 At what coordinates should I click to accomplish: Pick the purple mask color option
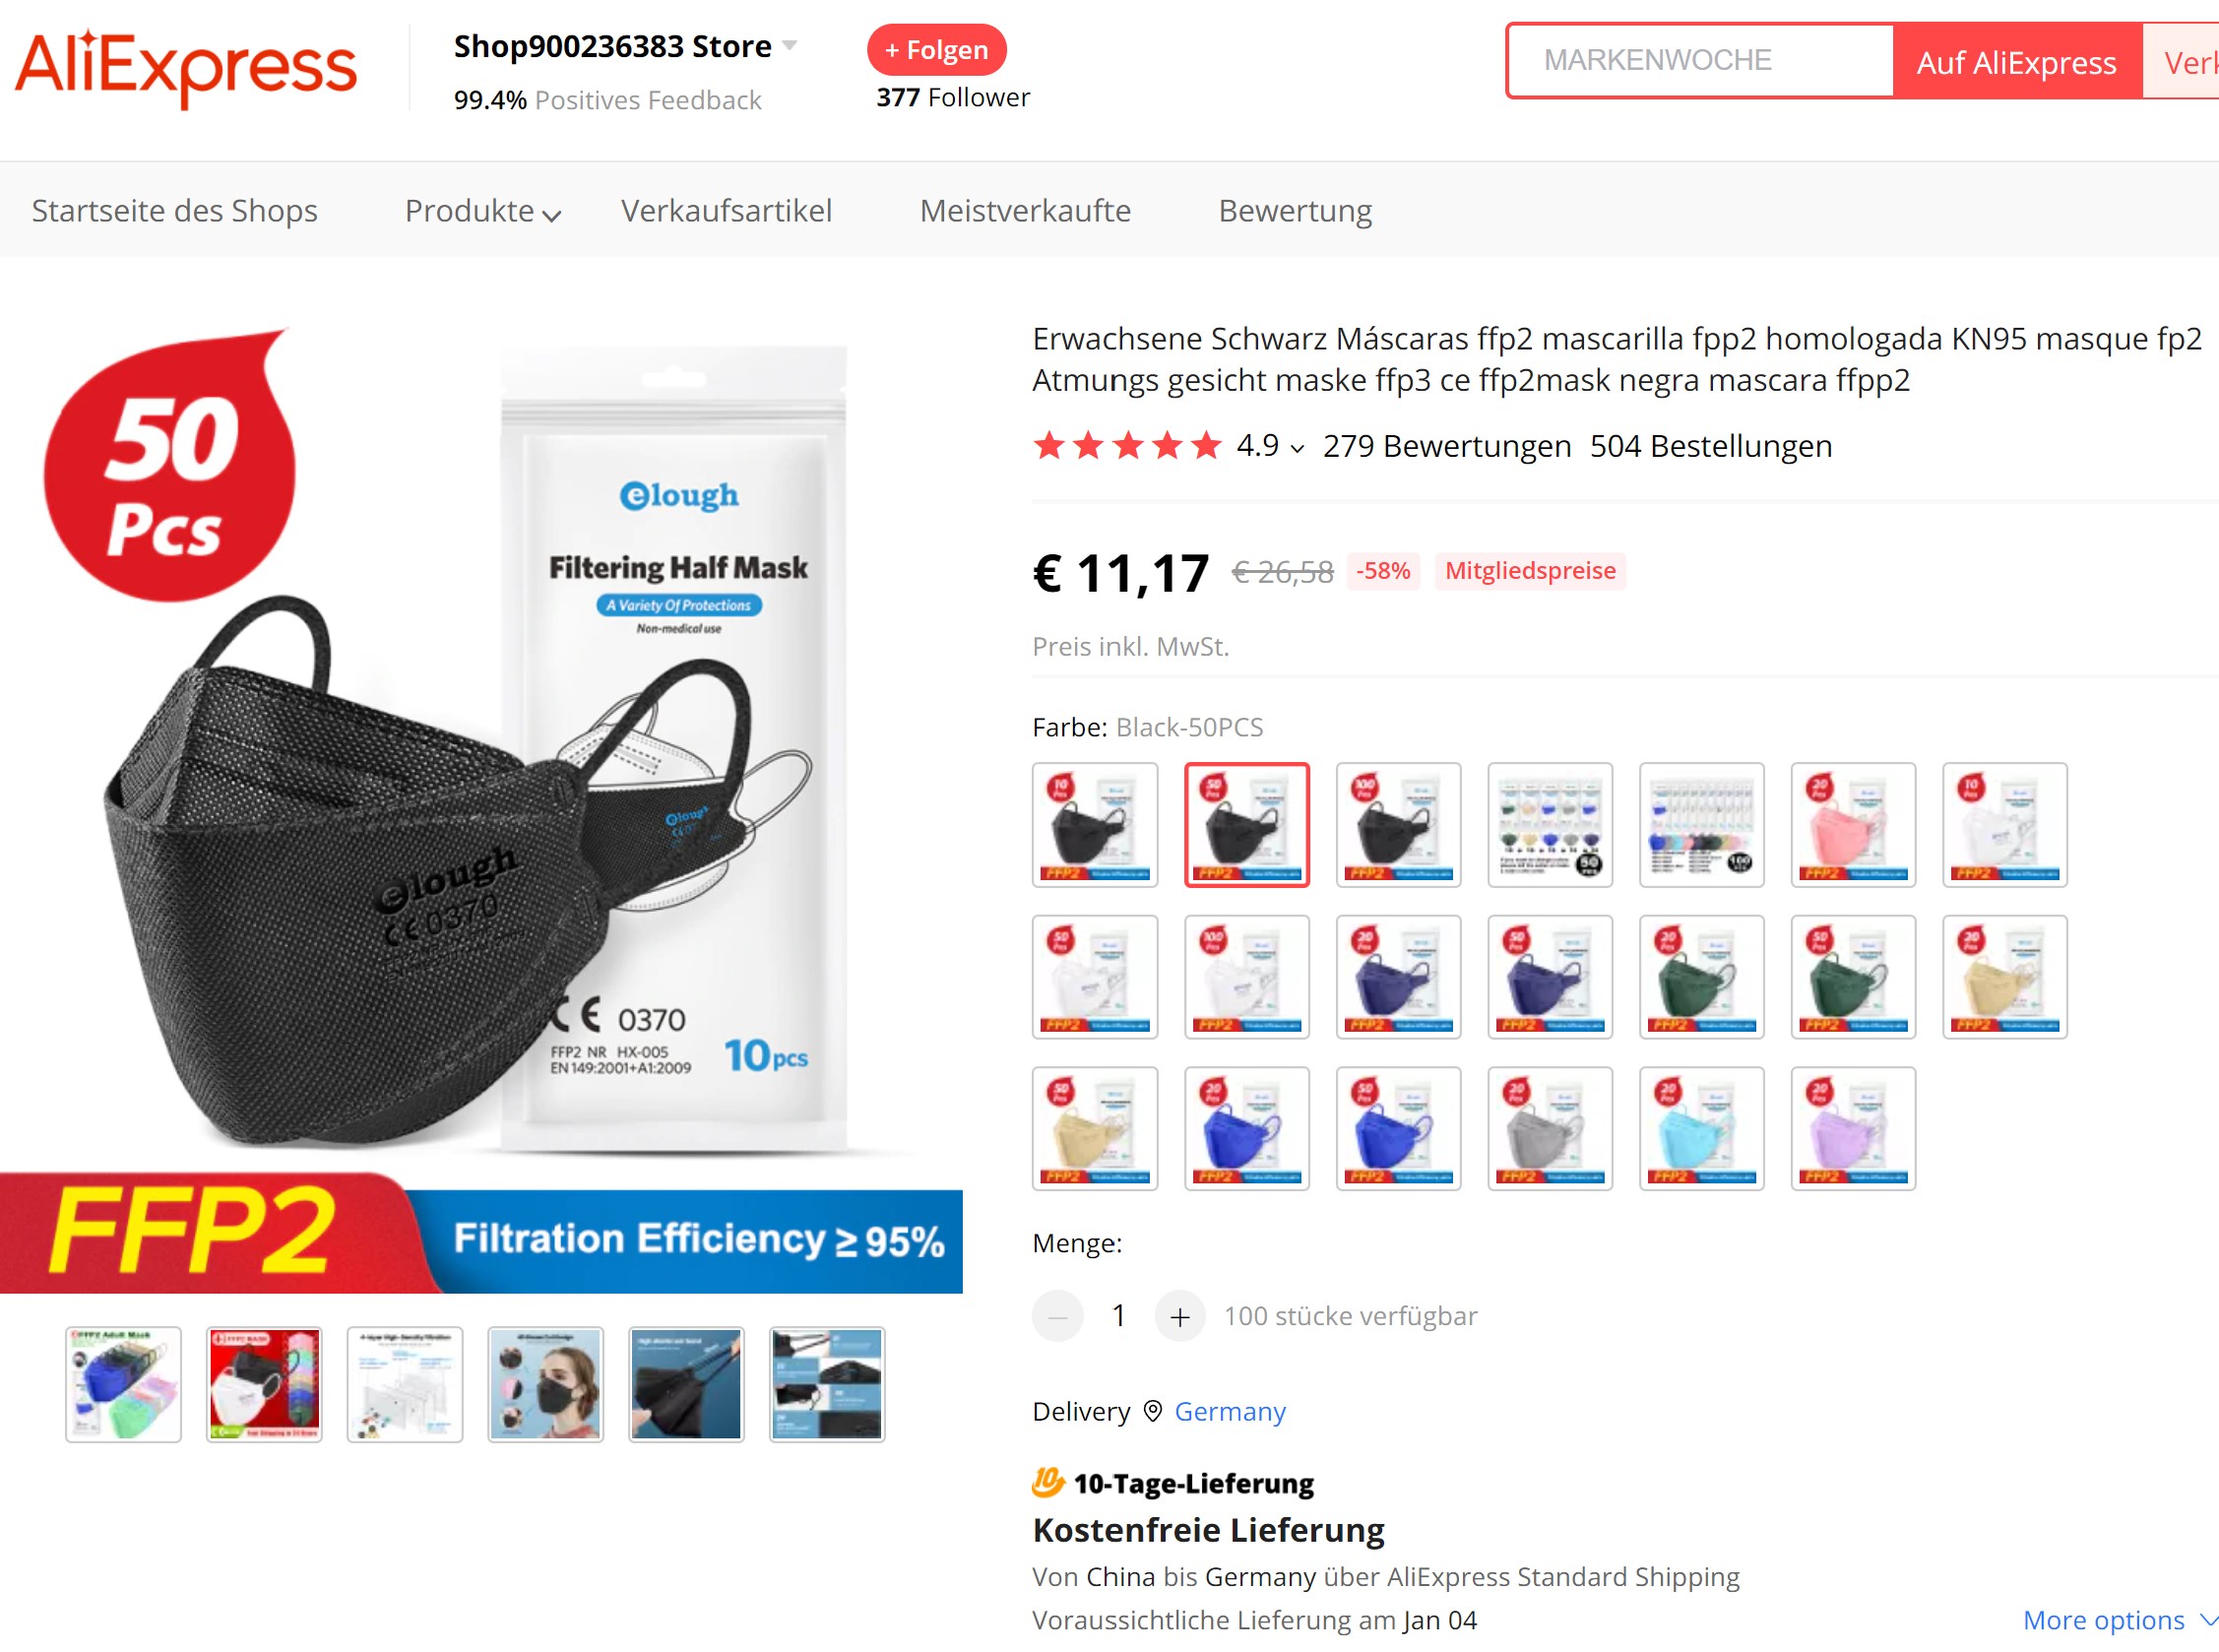tap(1852, 1129)
